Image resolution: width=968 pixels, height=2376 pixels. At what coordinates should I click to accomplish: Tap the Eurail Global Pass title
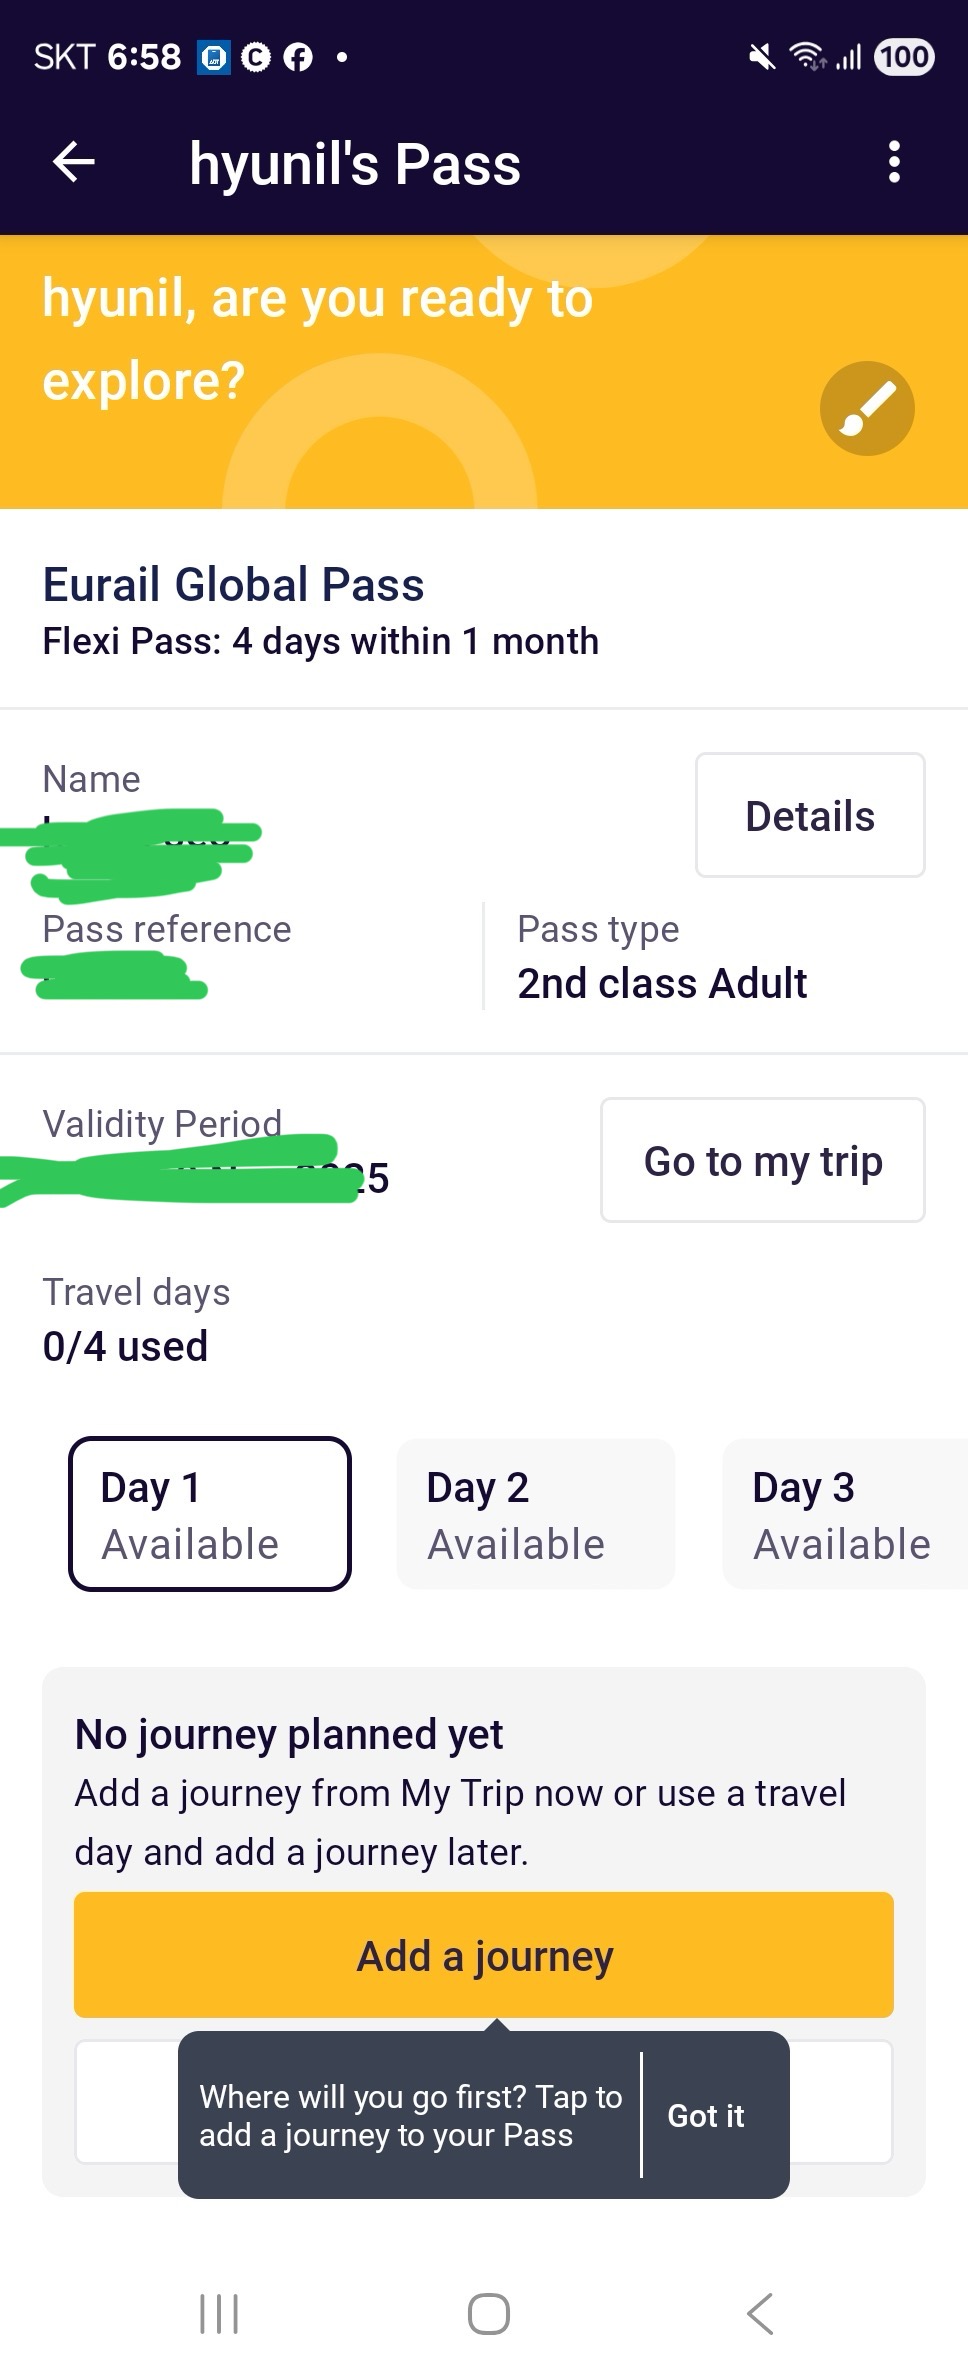tap(233, 585)
